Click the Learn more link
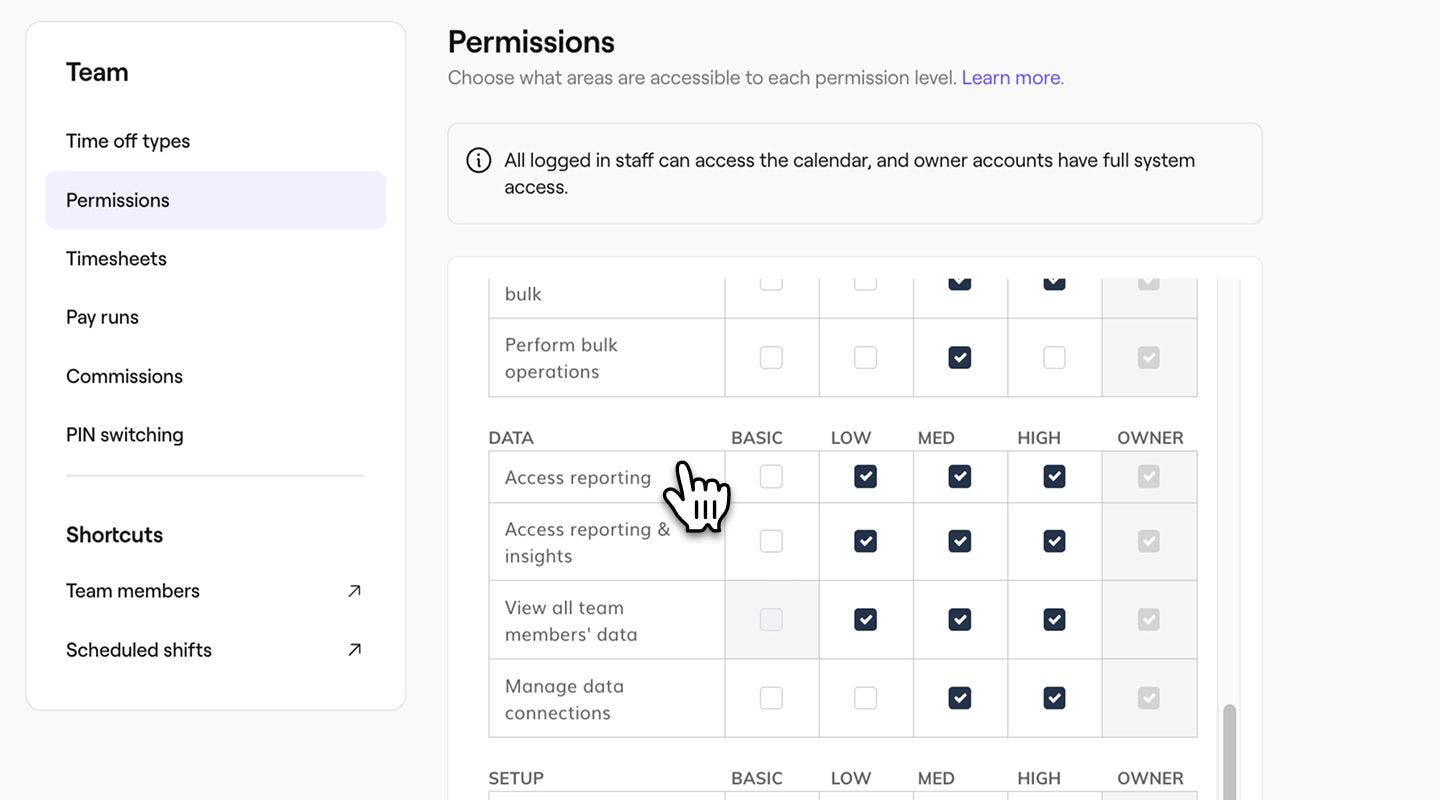 coord(1011,78)
